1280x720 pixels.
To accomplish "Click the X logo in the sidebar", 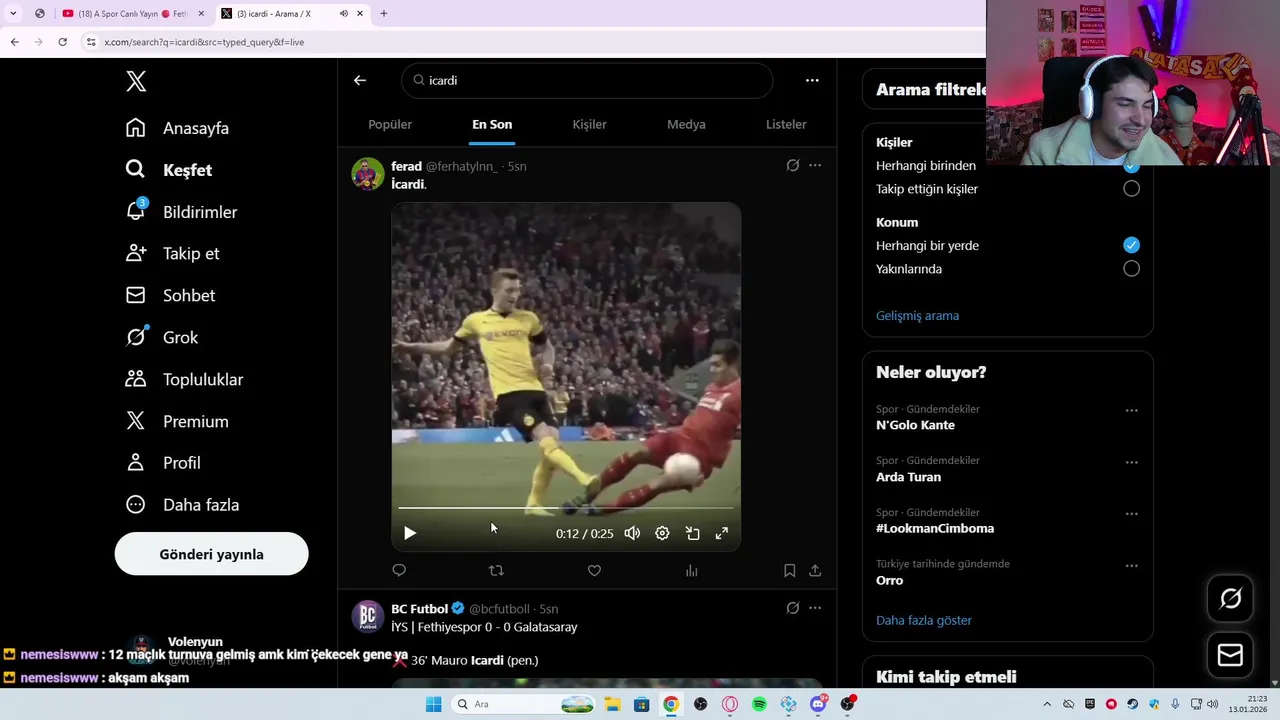I will coord(136,81).
